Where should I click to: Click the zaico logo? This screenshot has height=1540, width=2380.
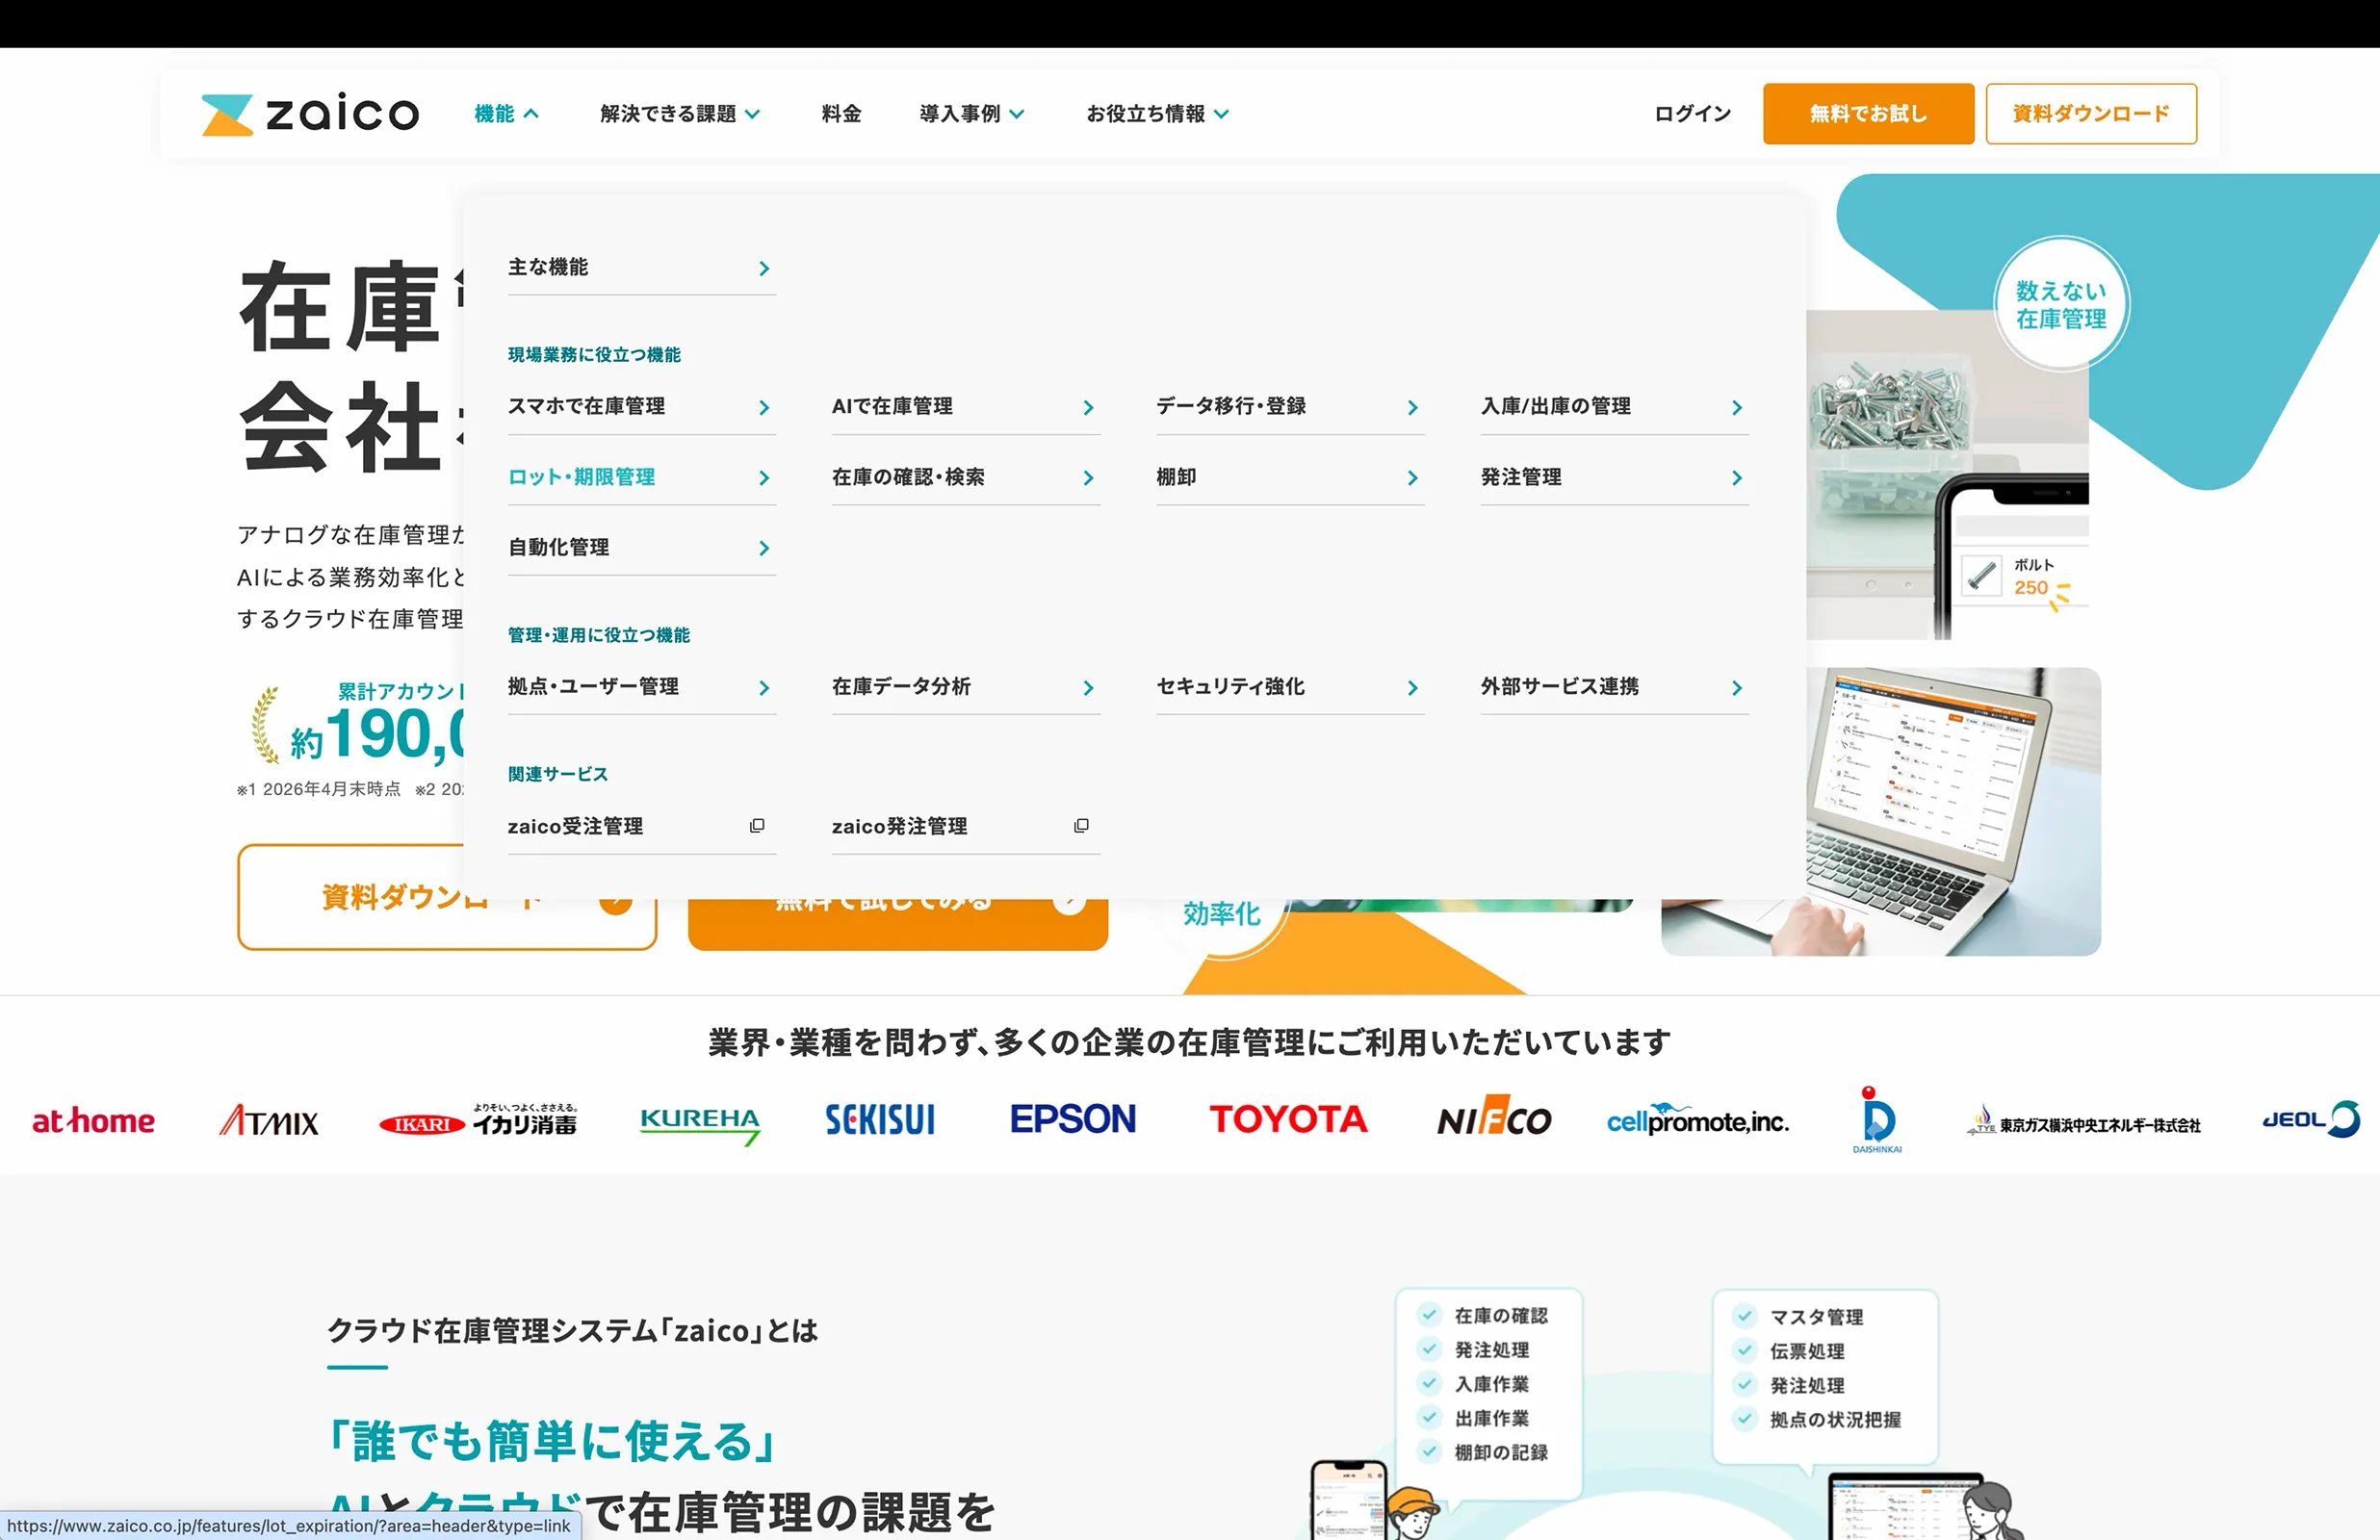click(x=310, y=114)
